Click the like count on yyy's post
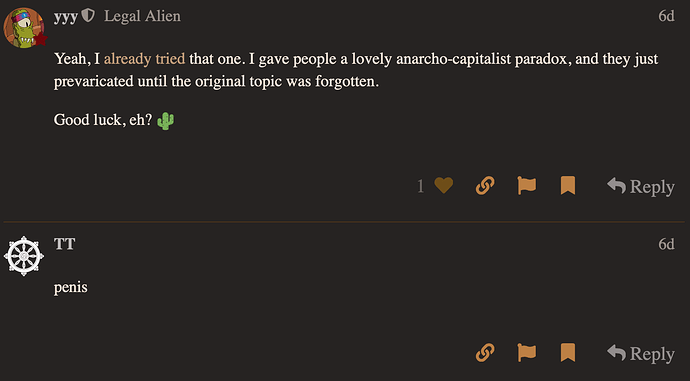The height and width of the screenshot is (381, 690). pos(421,186)
